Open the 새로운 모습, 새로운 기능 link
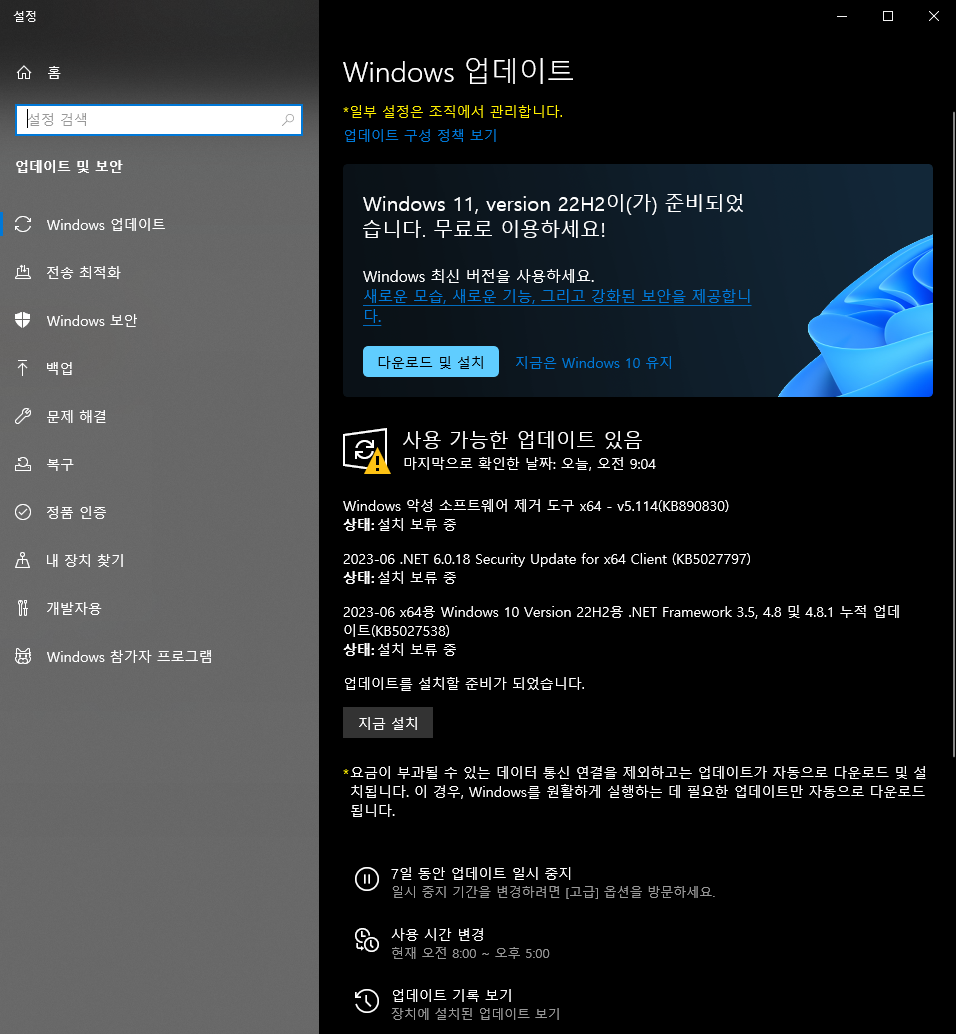956x1034 pixels. pyautogui.click(x=556, y=305)
